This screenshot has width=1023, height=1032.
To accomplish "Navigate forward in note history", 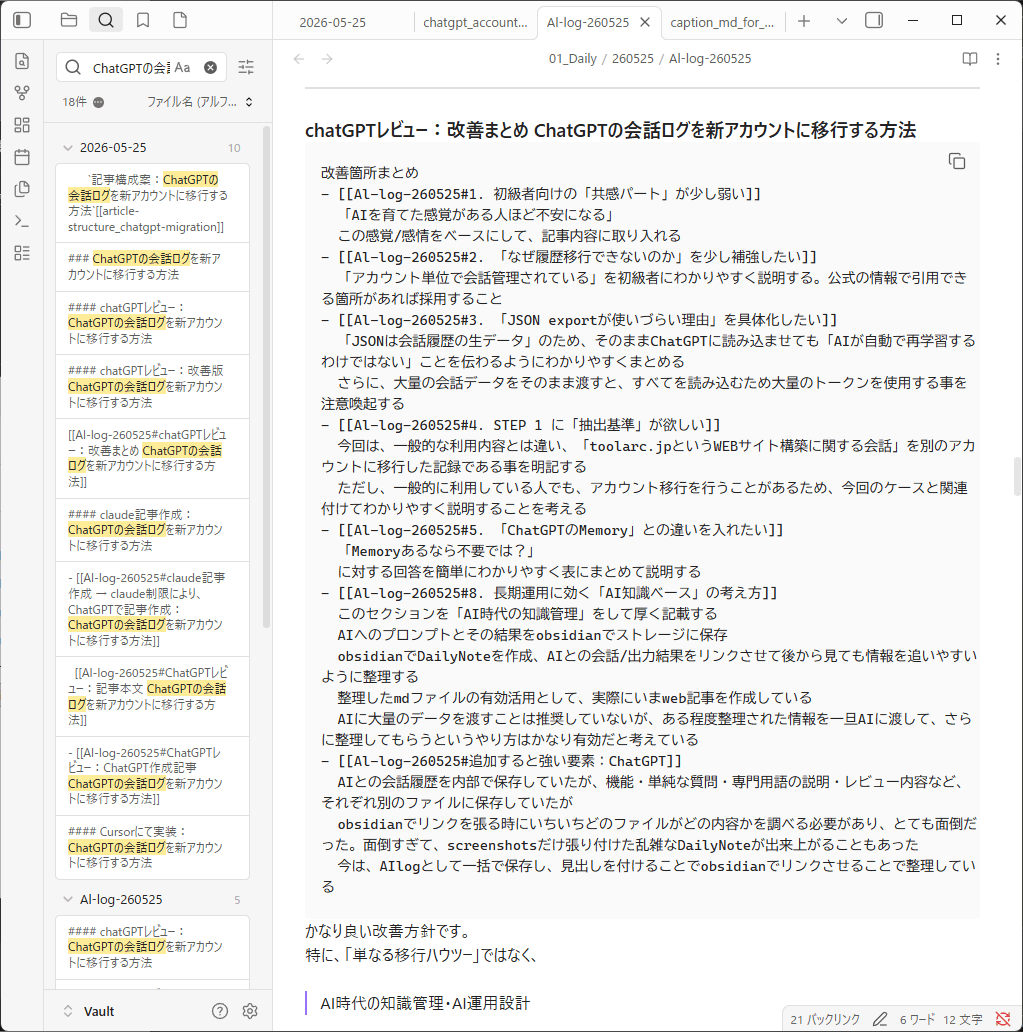I will click(x=327, y=59).
